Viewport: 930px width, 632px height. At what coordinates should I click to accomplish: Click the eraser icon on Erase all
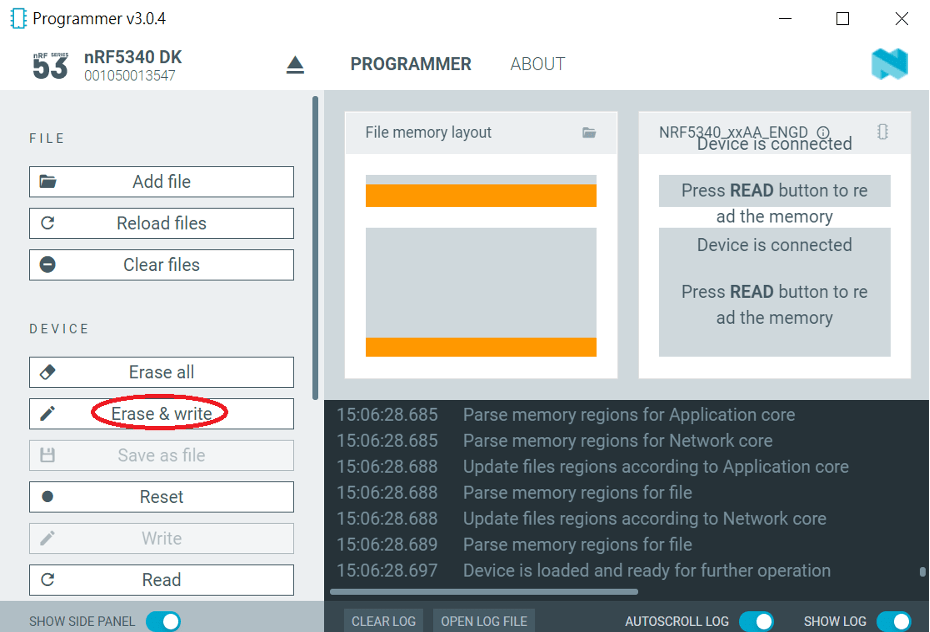47,372
